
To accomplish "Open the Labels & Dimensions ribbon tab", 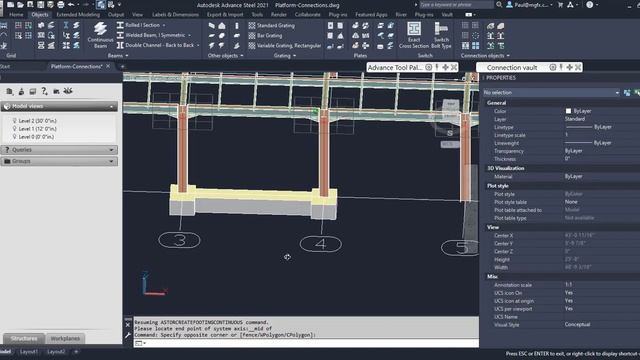I will [175, 15].
